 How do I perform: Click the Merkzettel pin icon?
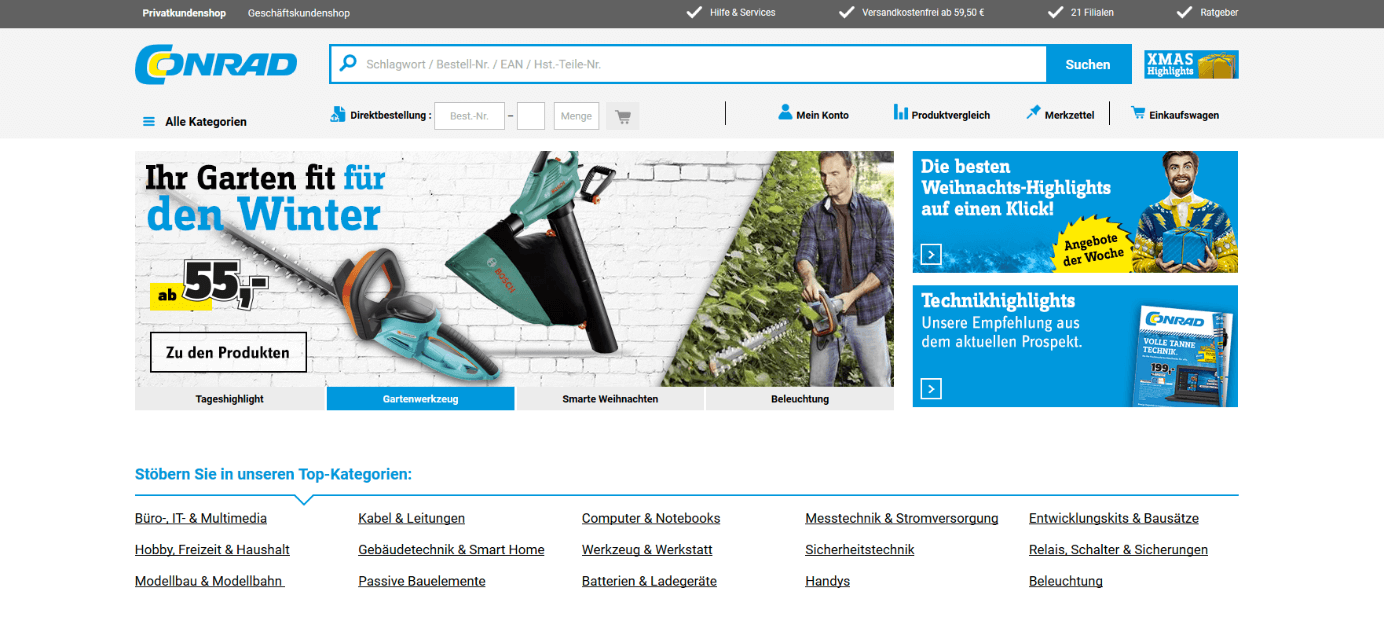(x=1033, y=112)
